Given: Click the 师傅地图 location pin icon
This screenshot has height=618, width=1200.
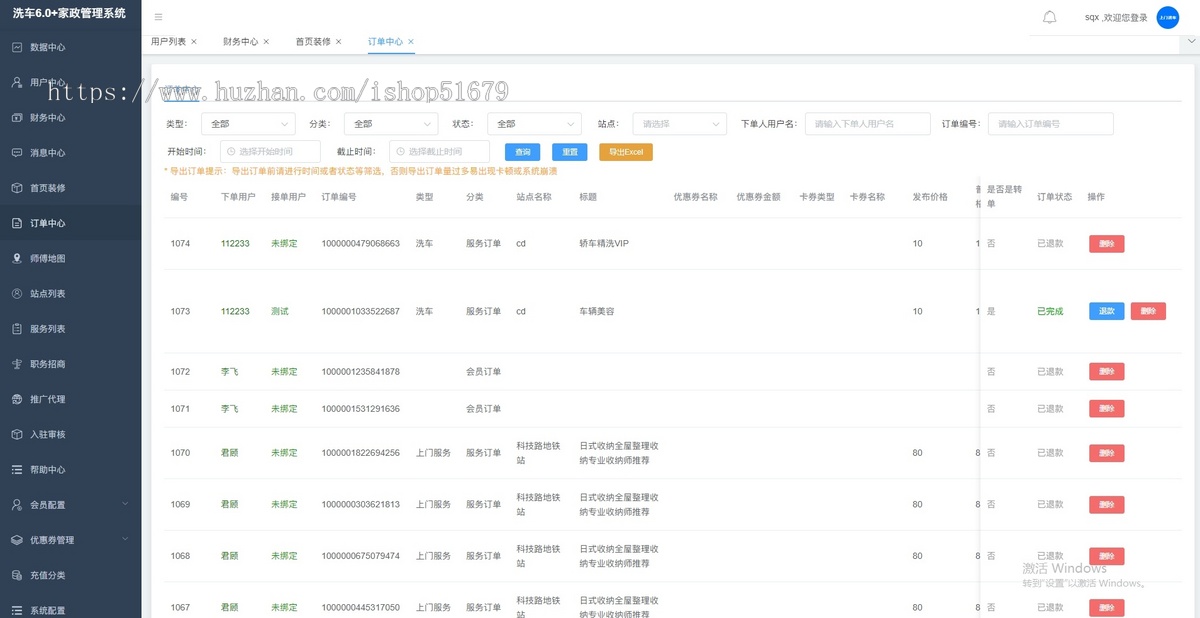Looking at the screenshot, I should click(x=17, y=258).
